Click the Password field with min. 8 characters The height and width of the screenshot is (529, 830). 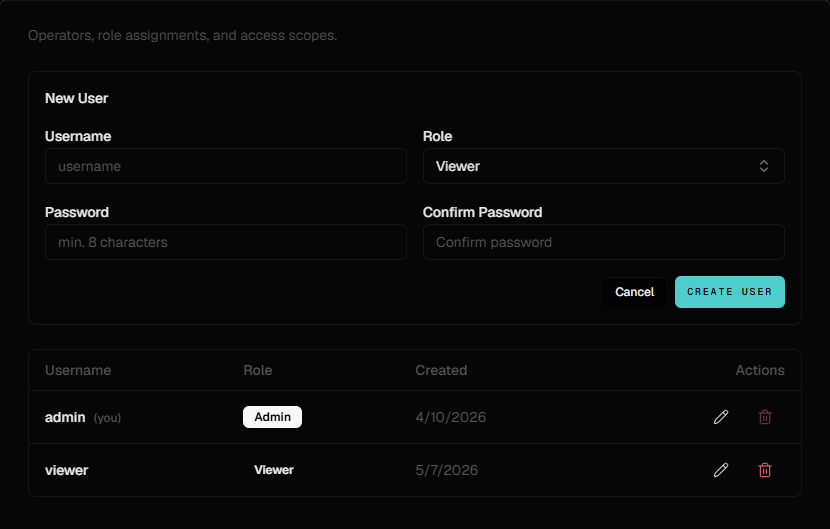[x=225, y=242]
